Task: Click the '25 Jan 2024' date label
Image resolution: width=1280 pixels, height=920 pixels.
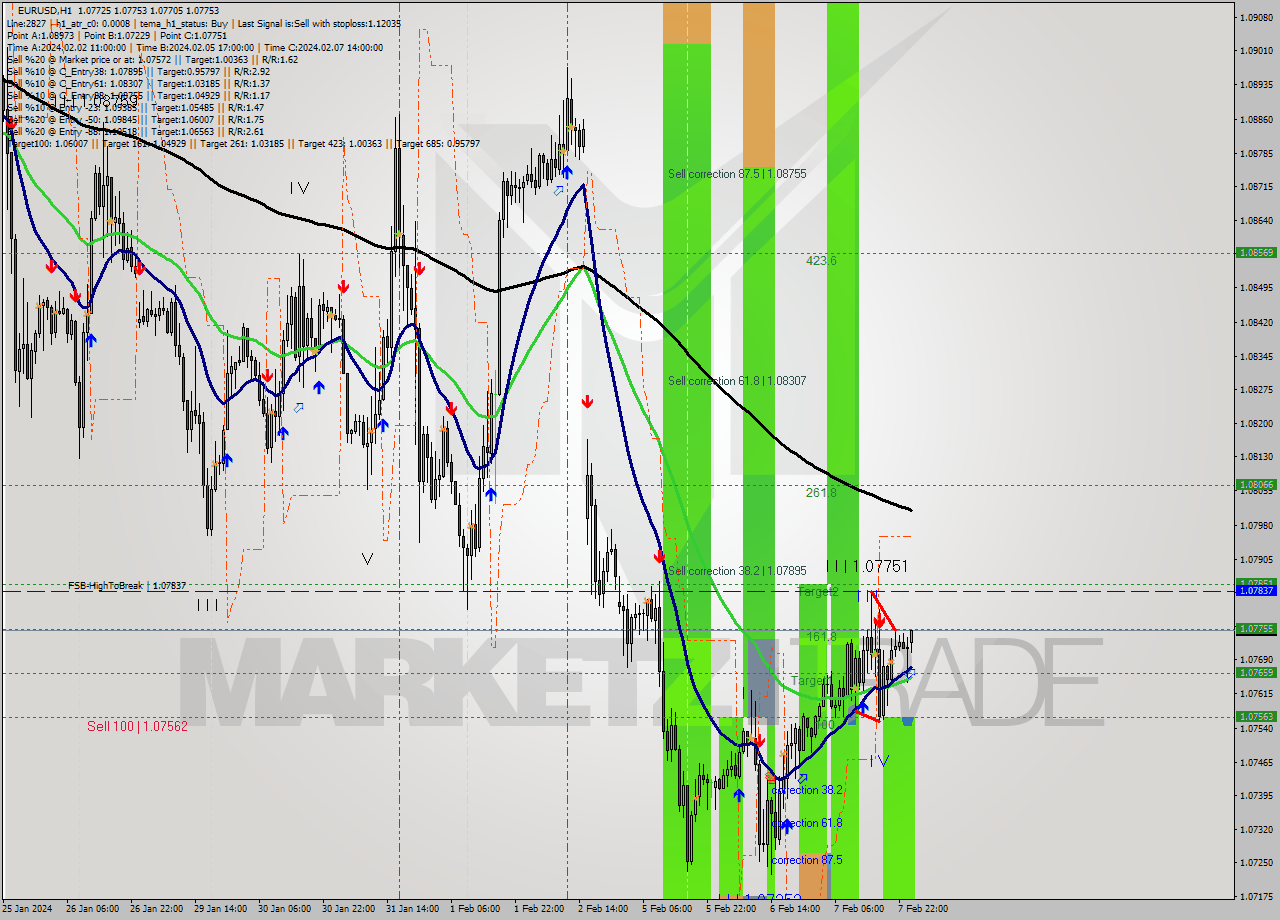Action: point(25,909)
